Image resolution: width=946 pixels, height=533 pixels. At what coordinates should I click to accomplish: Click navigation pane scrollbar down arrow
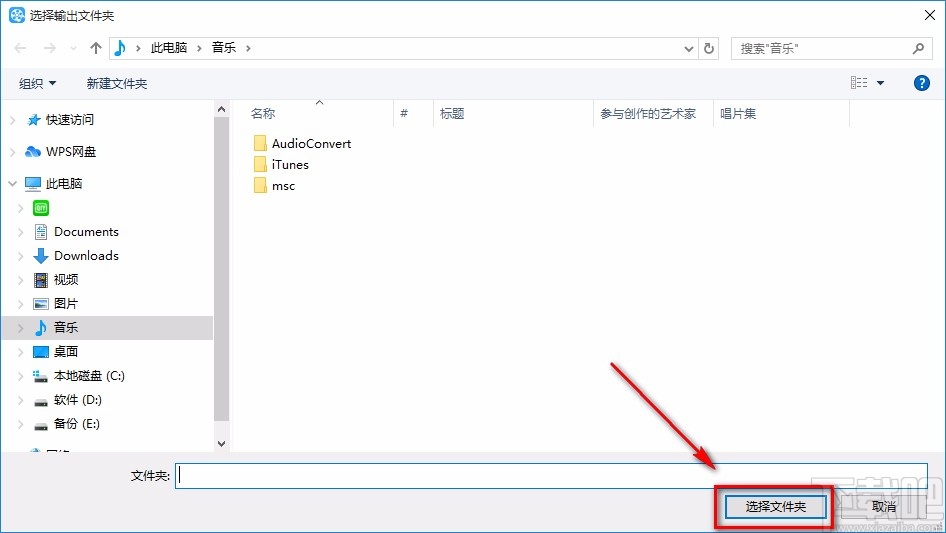[x=221, y=444]
